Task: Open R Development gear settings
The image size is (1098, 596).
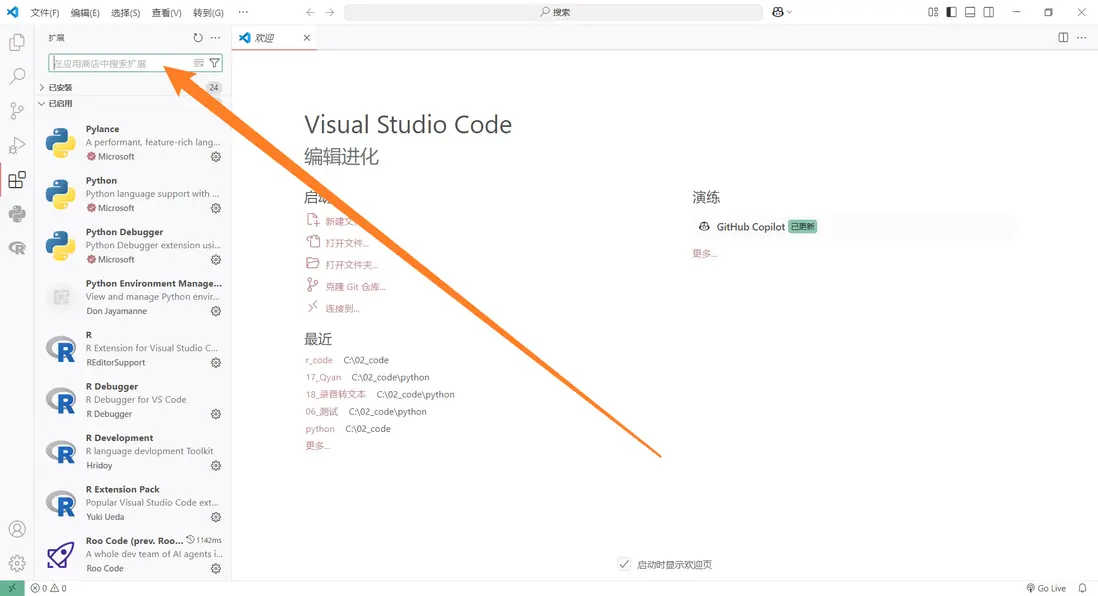Action: point(216,466)
